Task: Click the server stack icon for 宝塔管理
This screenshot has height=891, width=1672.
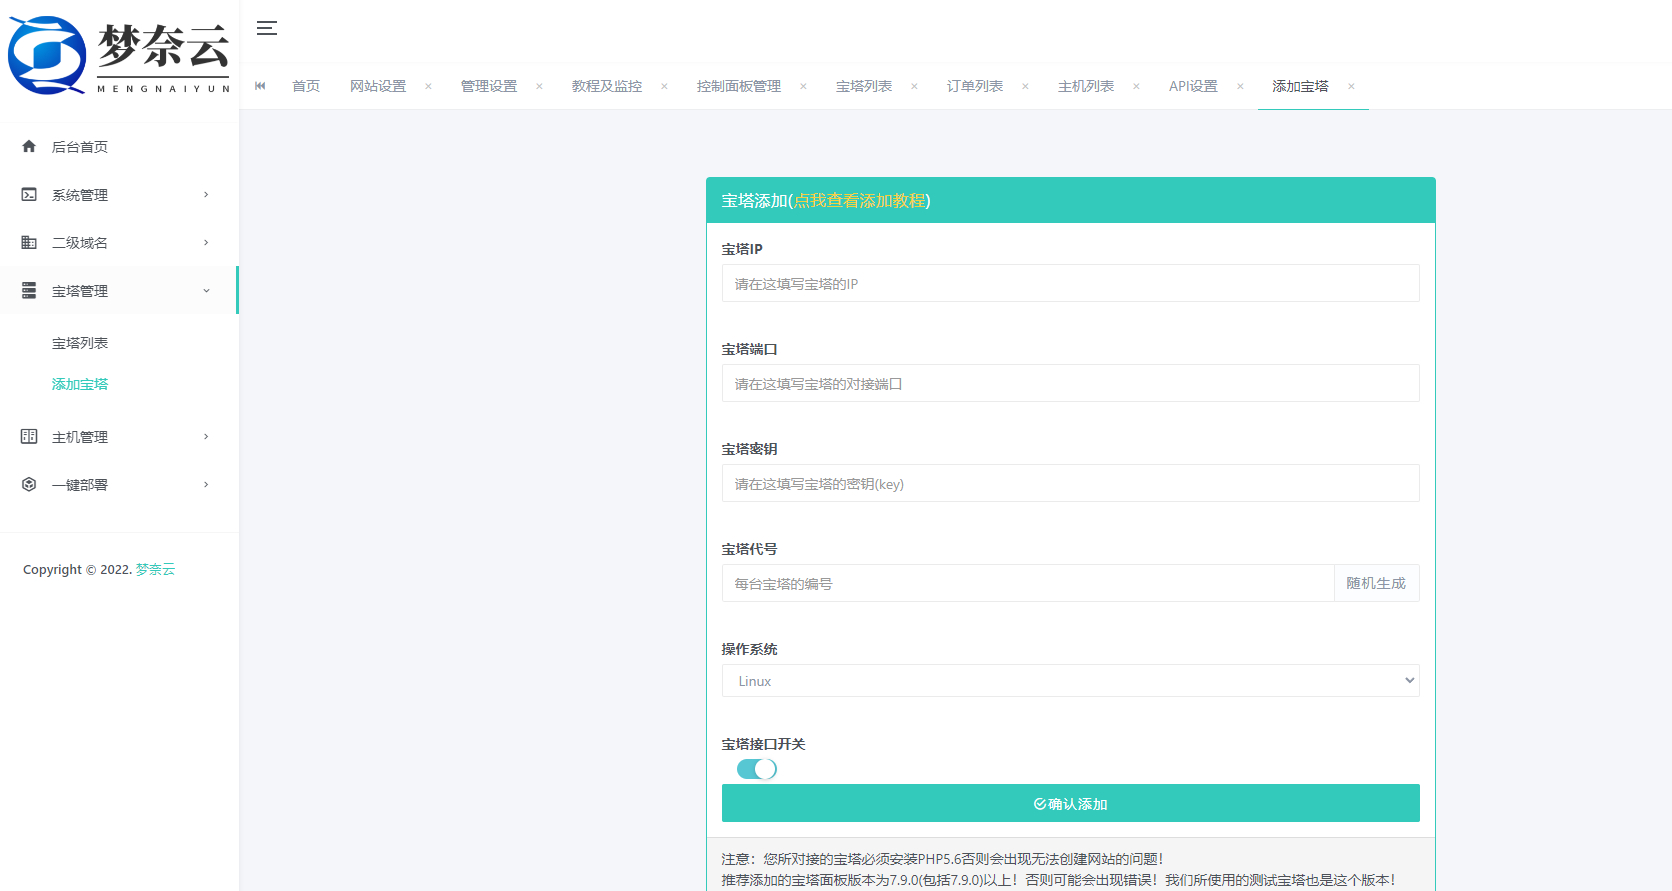Action: pyautogui.click(x=29, y=290)
